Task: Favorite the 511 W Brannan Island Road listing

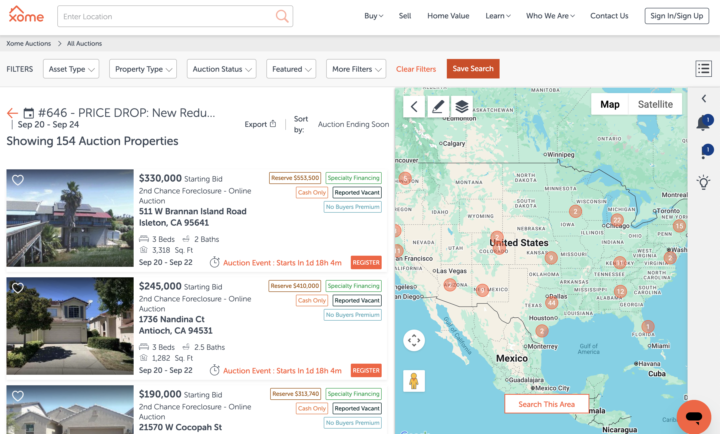Action: pyautogui.click(x=17, y=181)
